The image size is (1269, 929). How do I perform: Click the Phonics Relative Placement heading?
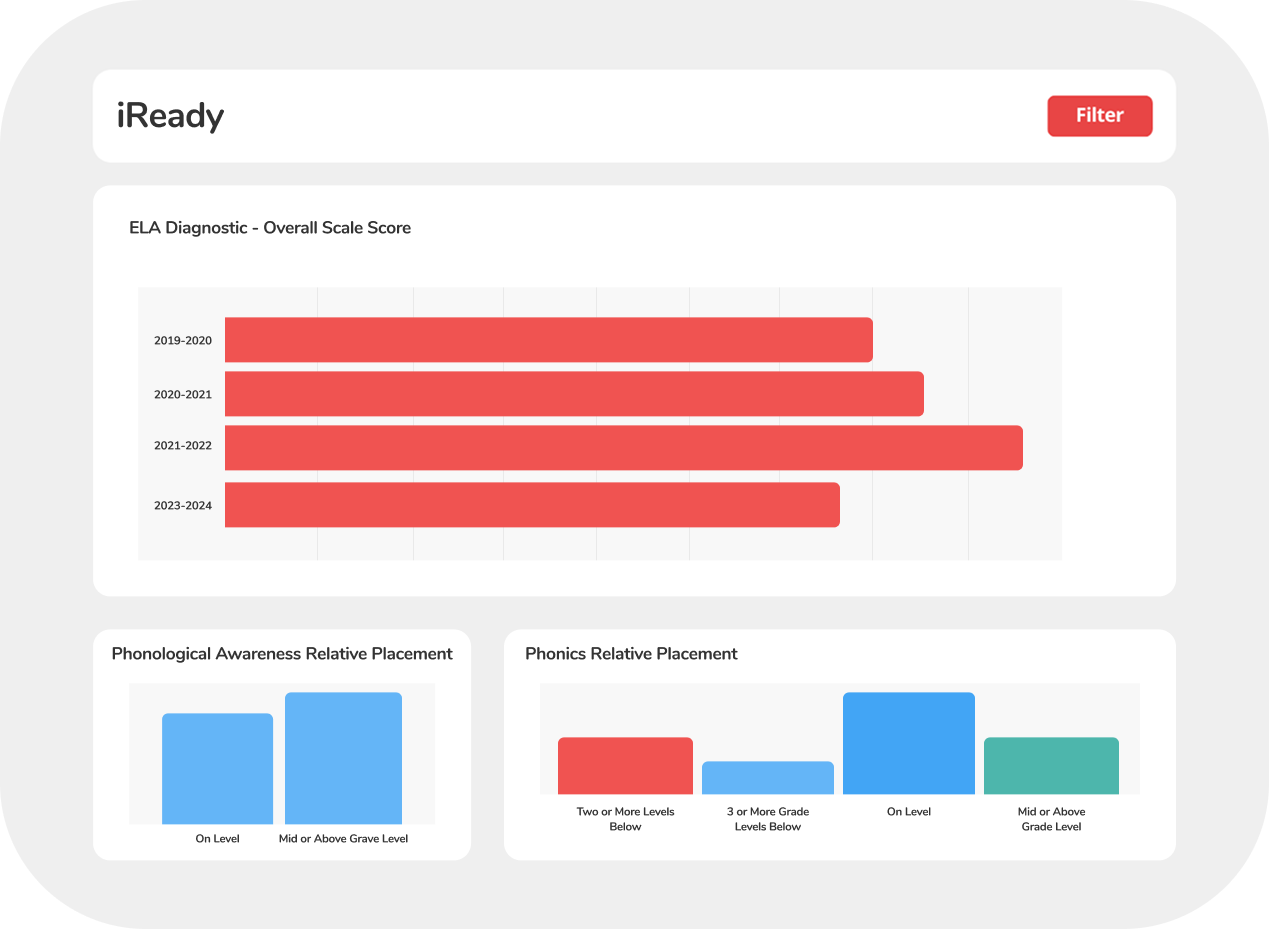(631, 654)
